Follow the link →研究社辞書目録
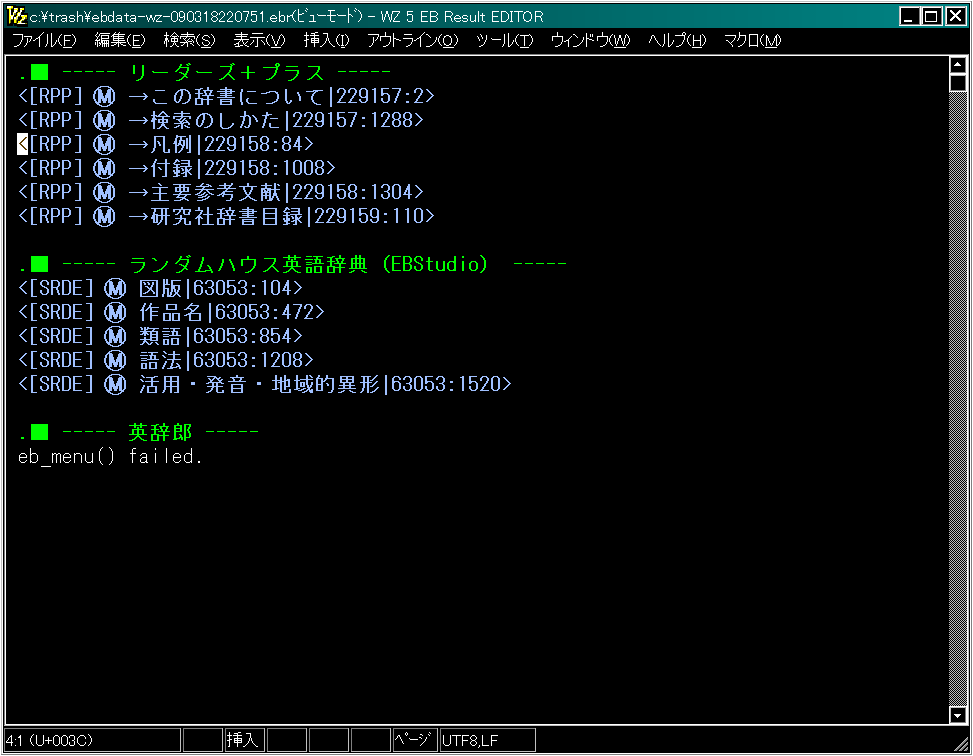Image resolution: width=973 pixels, height=756 pixels. 215,216
